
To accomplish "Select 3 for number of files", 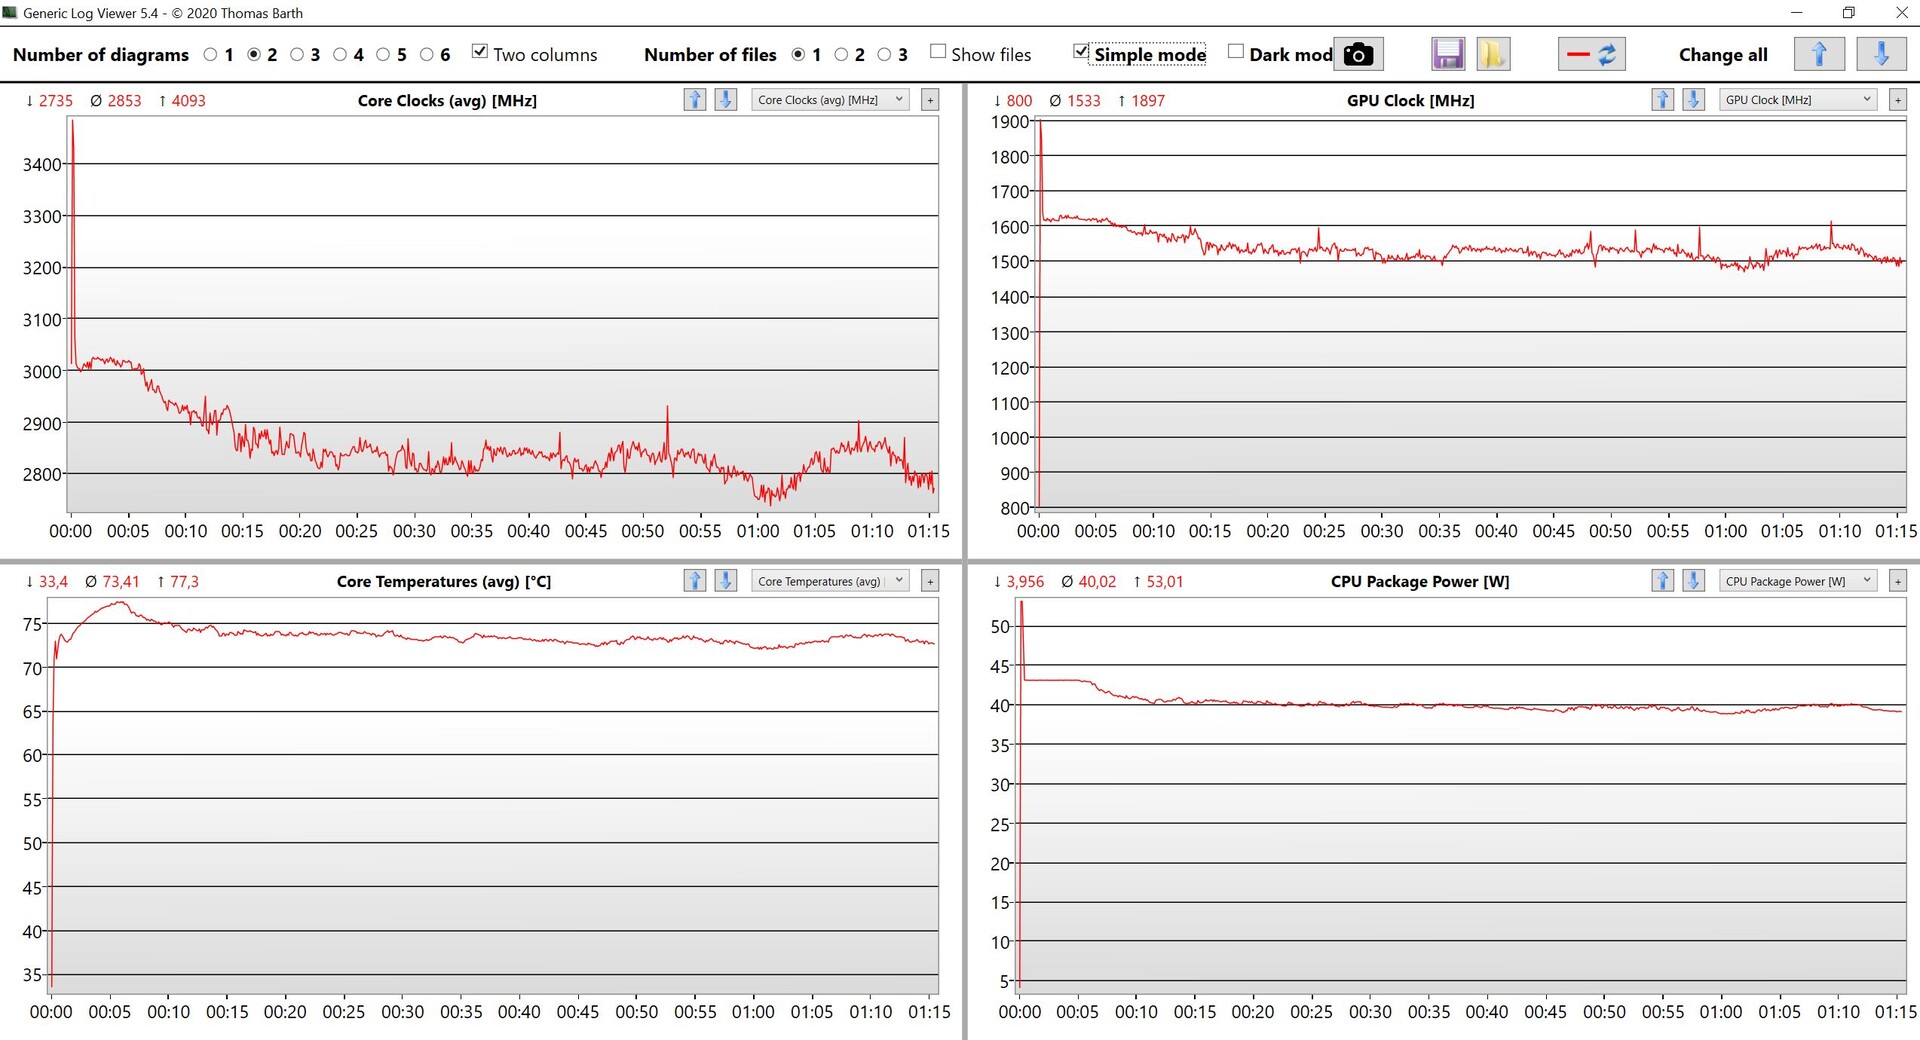I will pos(884,55).
